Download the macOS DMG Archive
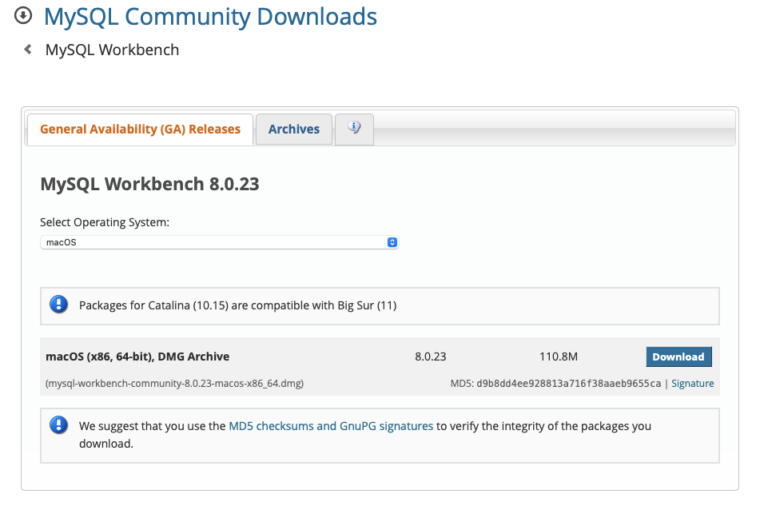Viewport: 768px width, 518px height. point(678,357)
